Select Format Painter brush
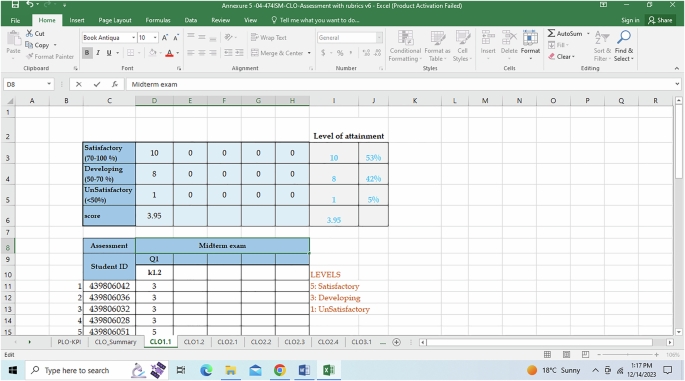The width and height of the screenshot is (685, 381). 30,56
